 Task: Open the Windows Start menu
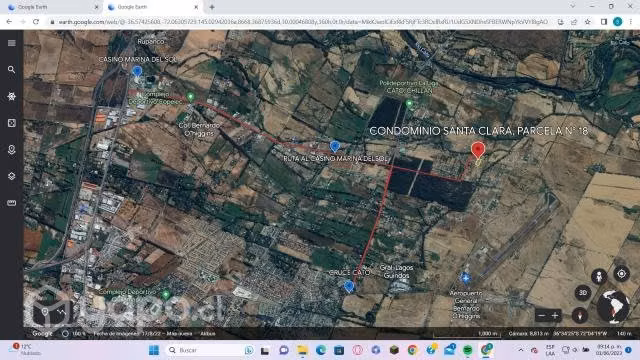(x=154, y=350)
